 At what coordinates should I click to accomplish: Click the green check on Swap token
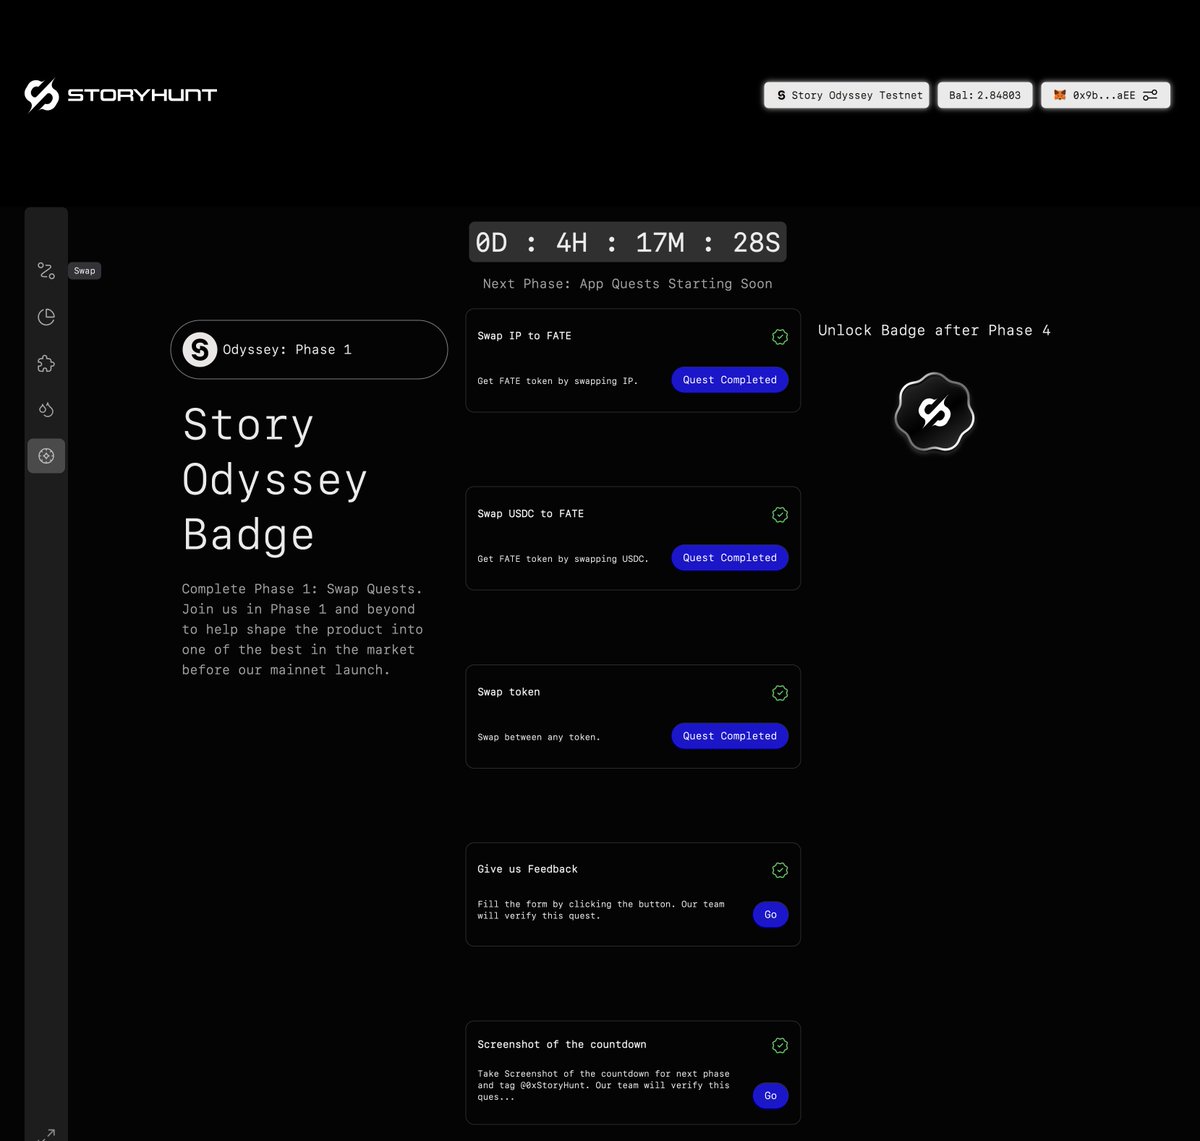(780, 693)
